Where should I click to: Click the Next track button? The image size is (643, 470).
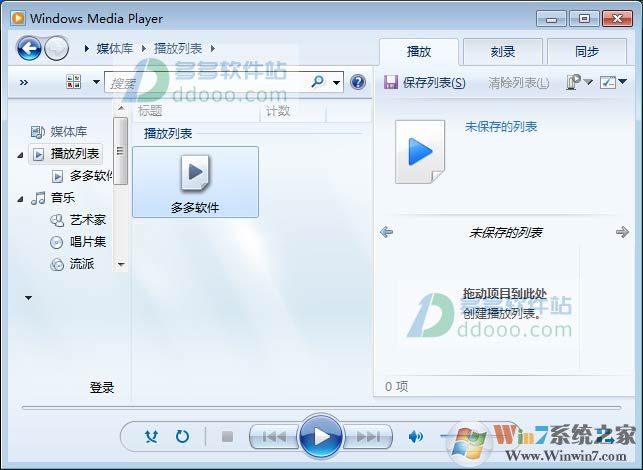[x=368, y=437]
